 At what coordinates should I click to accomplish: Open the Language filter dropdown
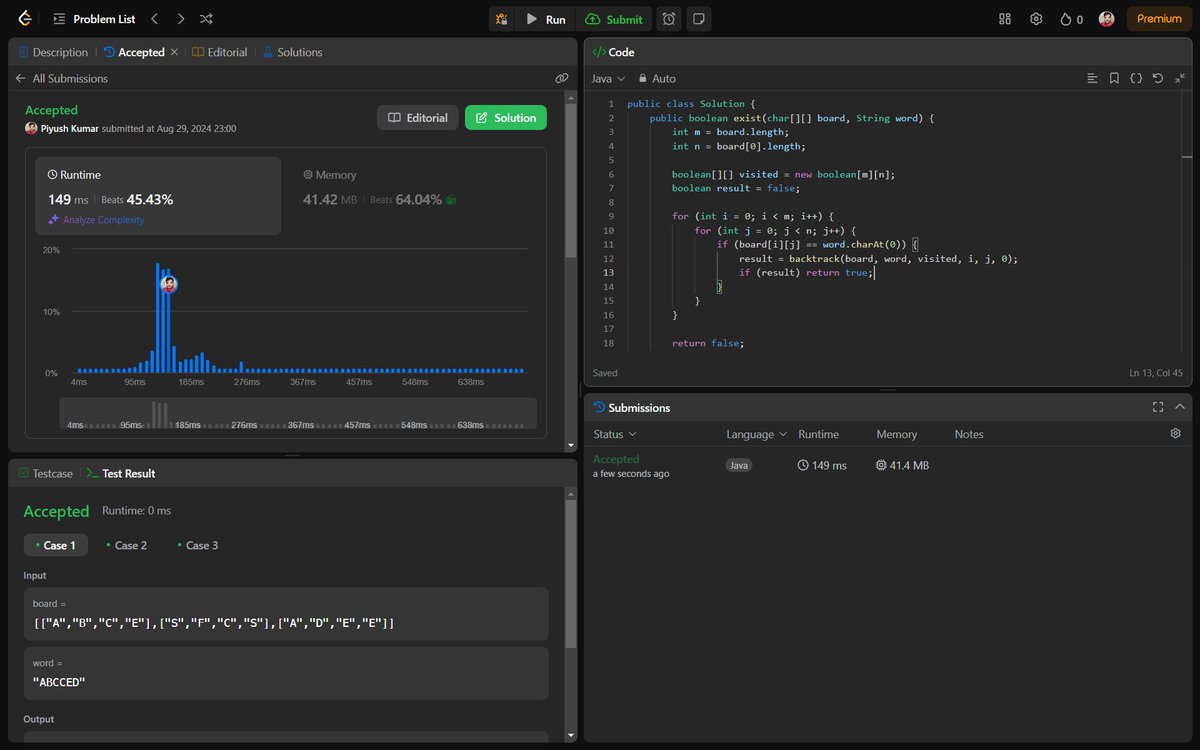click(x=757, y=434)
